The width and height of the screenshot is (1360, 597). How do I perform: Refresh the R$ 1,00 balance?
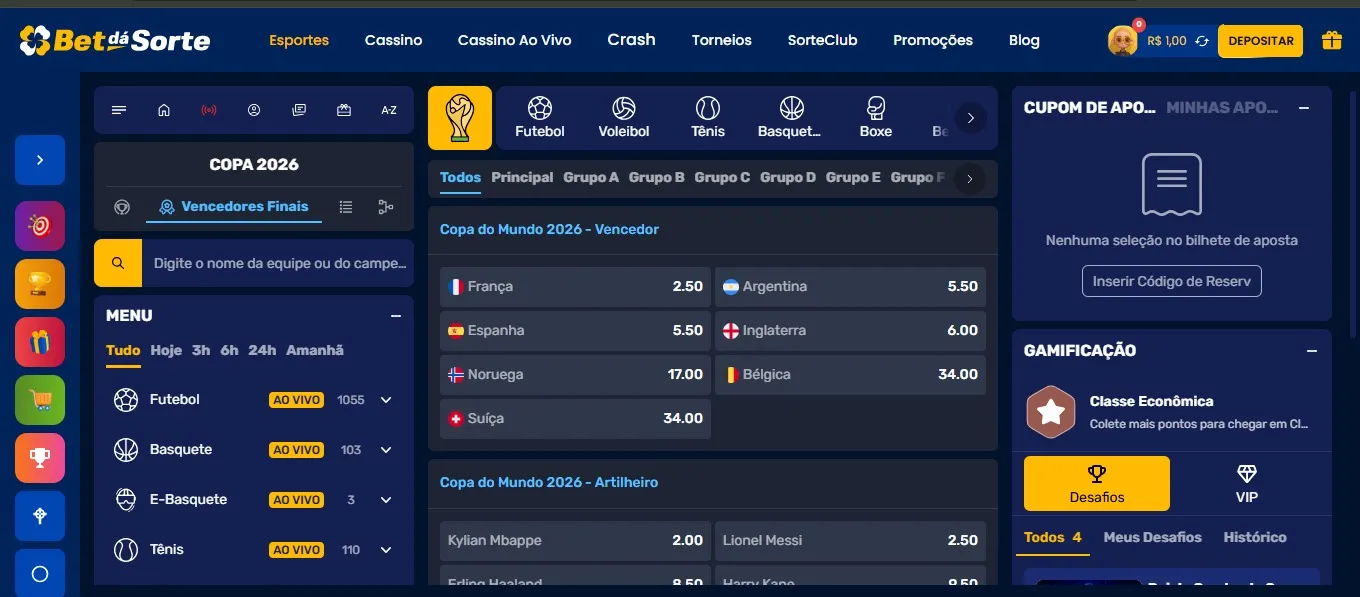coord(1202,41)
